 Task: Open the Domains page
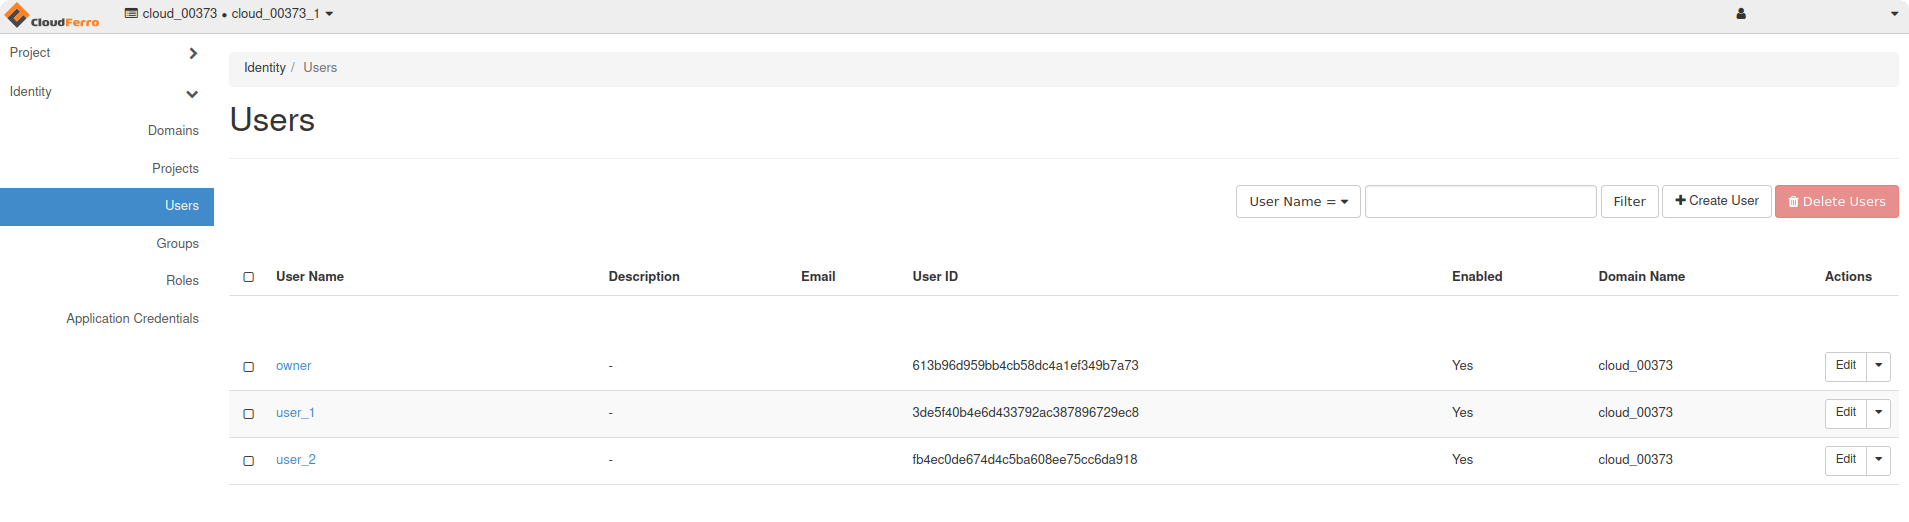click(x=173, y=131)
